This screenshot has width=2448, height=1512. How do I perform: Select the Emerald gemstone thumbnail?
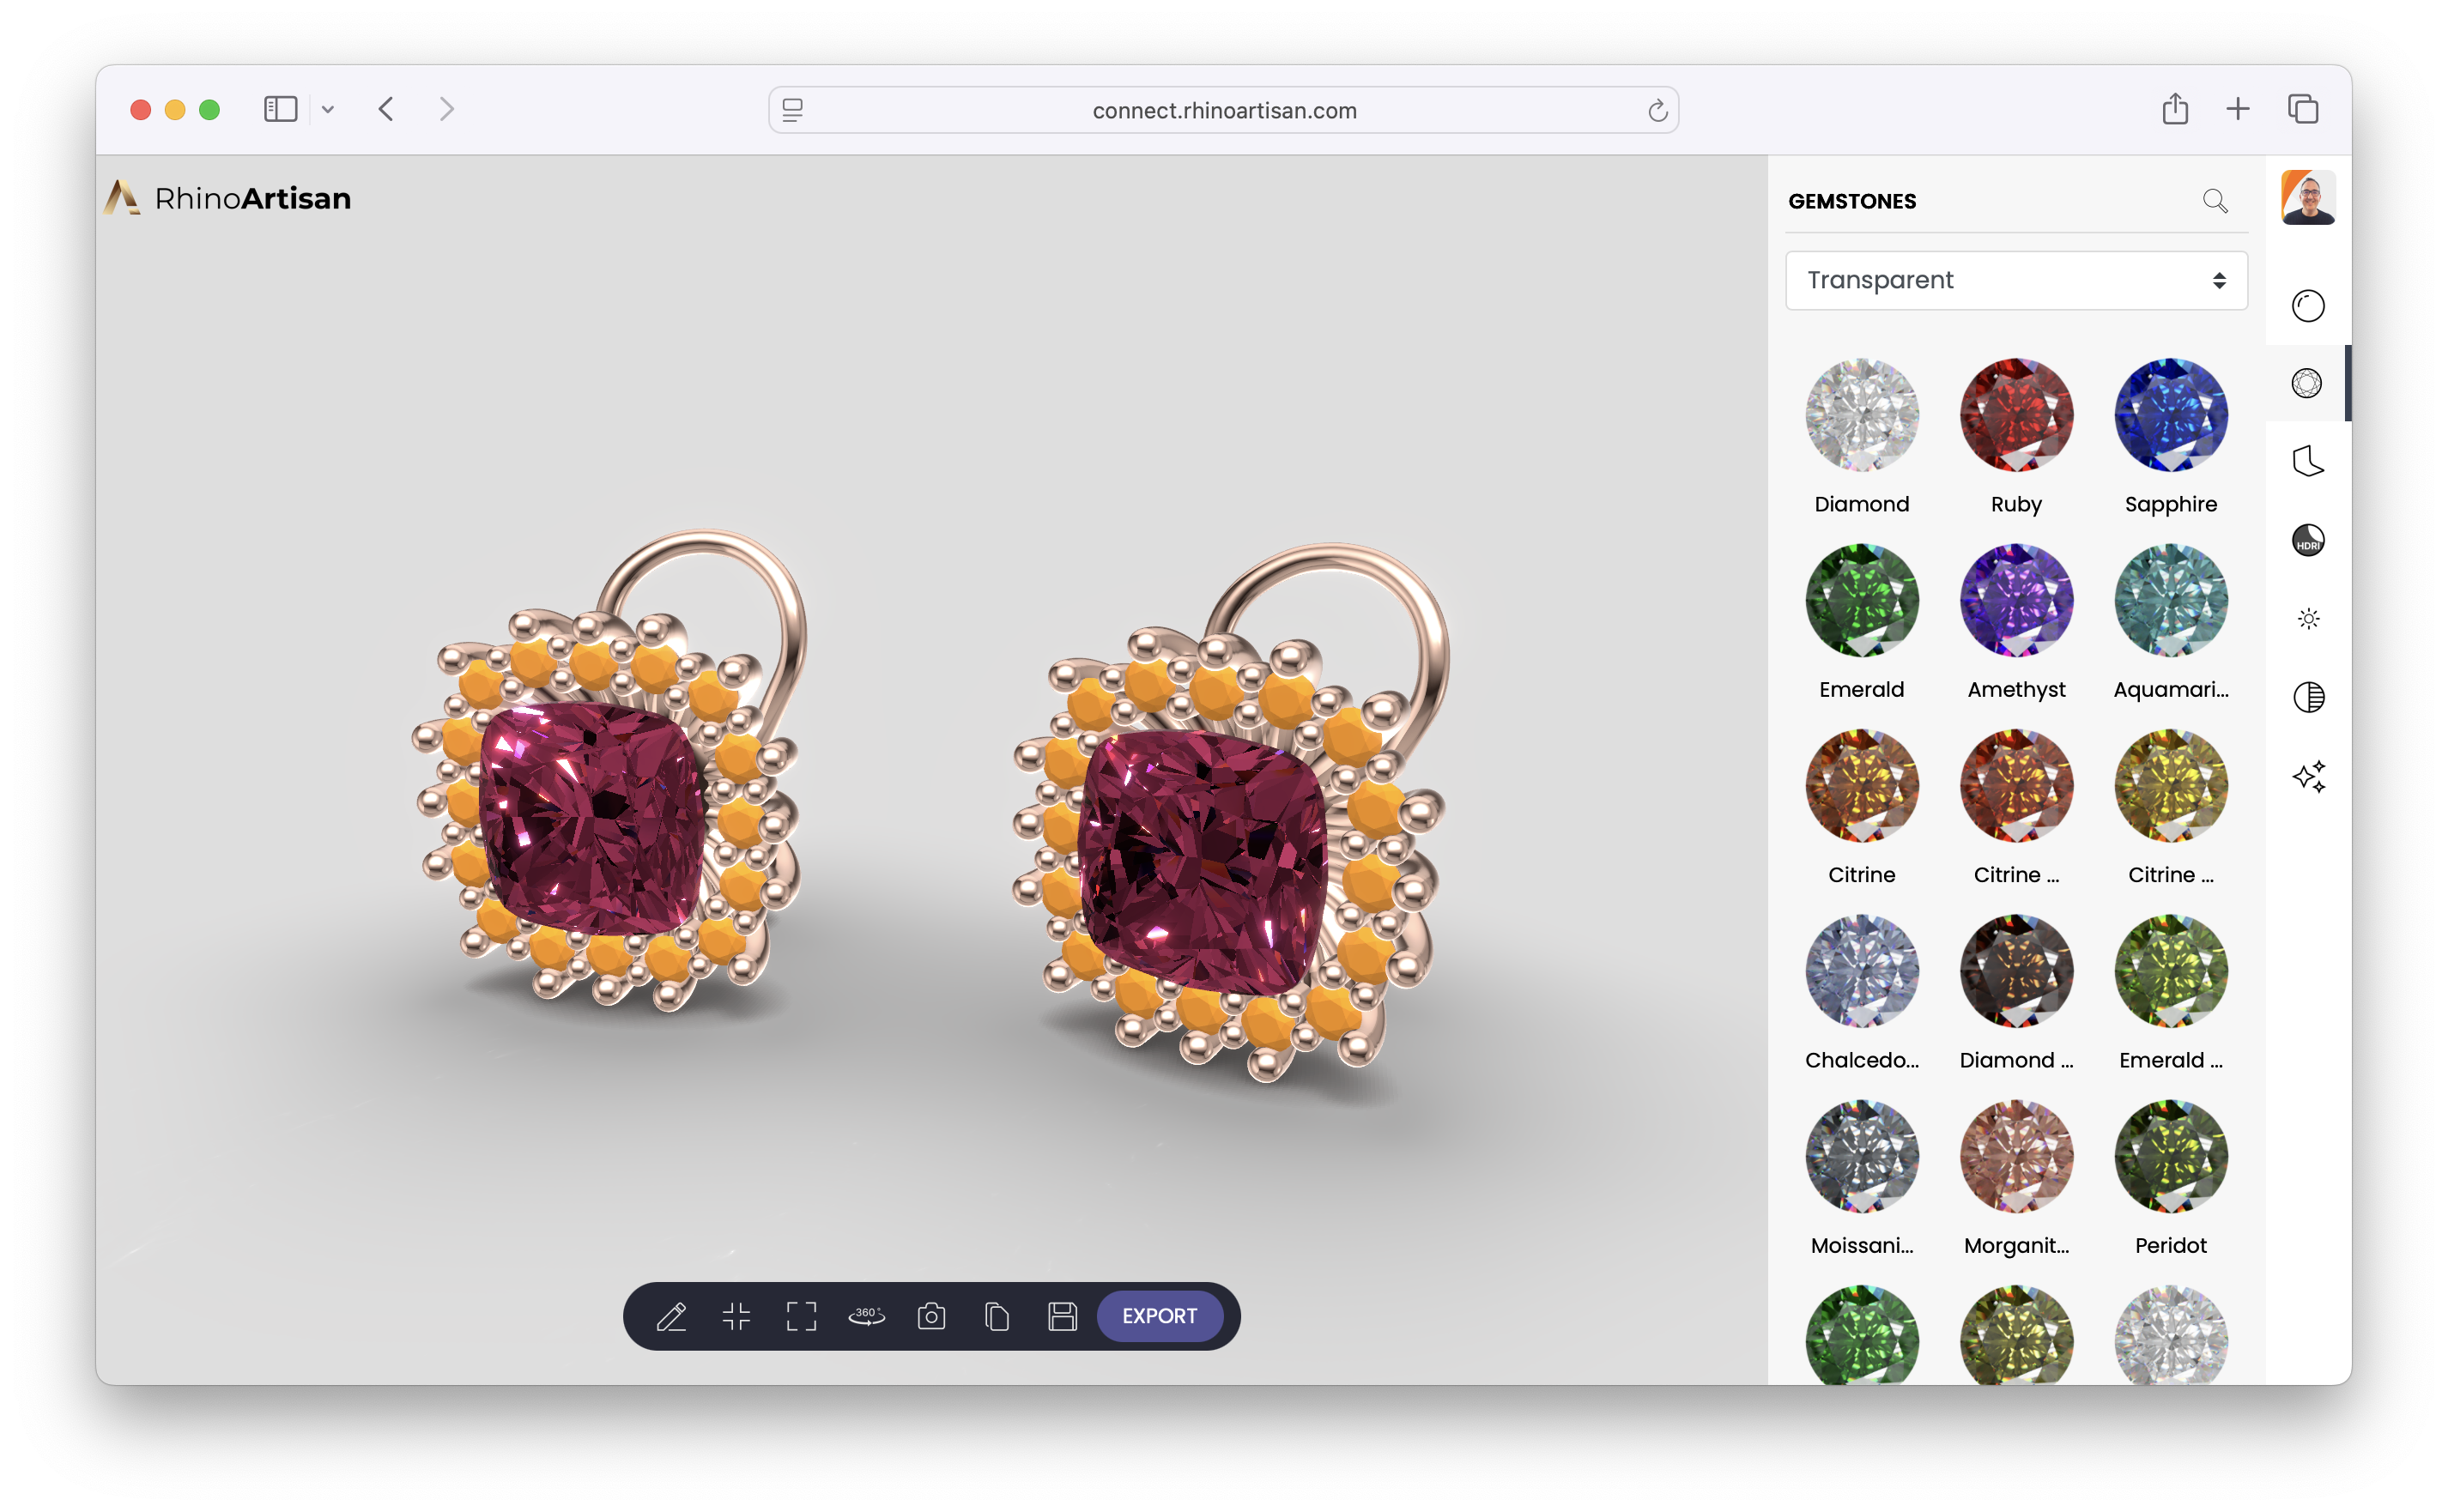(1861, 600)
